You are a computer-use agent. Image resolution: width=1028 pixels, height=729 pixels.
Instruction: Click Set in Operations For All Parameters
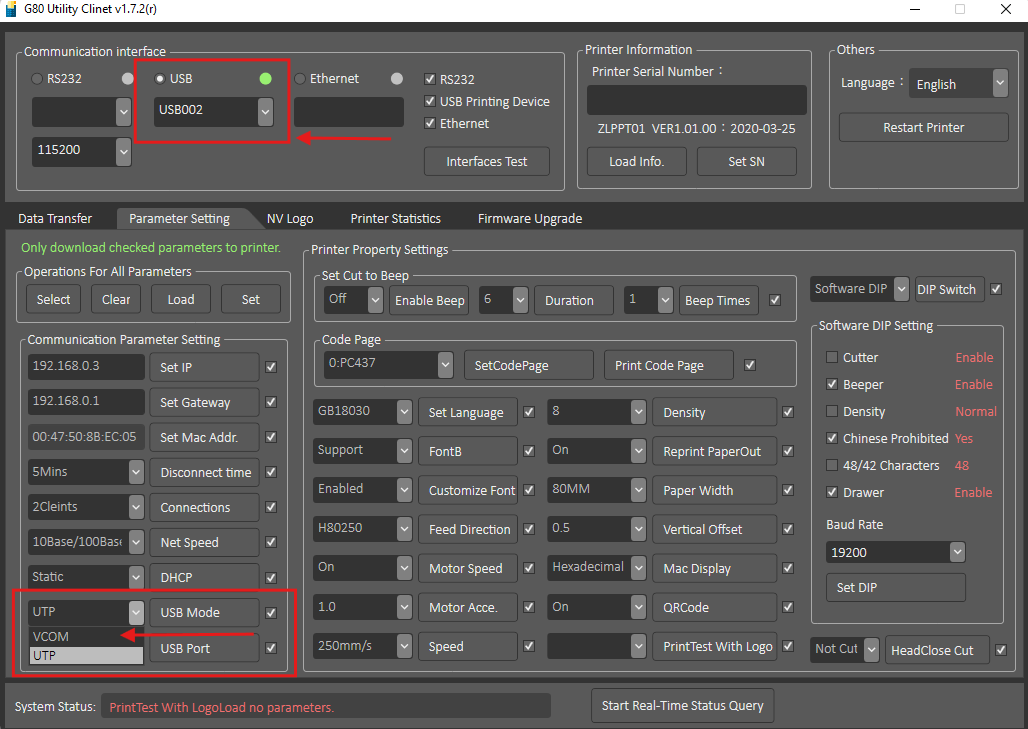tap(250, 299)
